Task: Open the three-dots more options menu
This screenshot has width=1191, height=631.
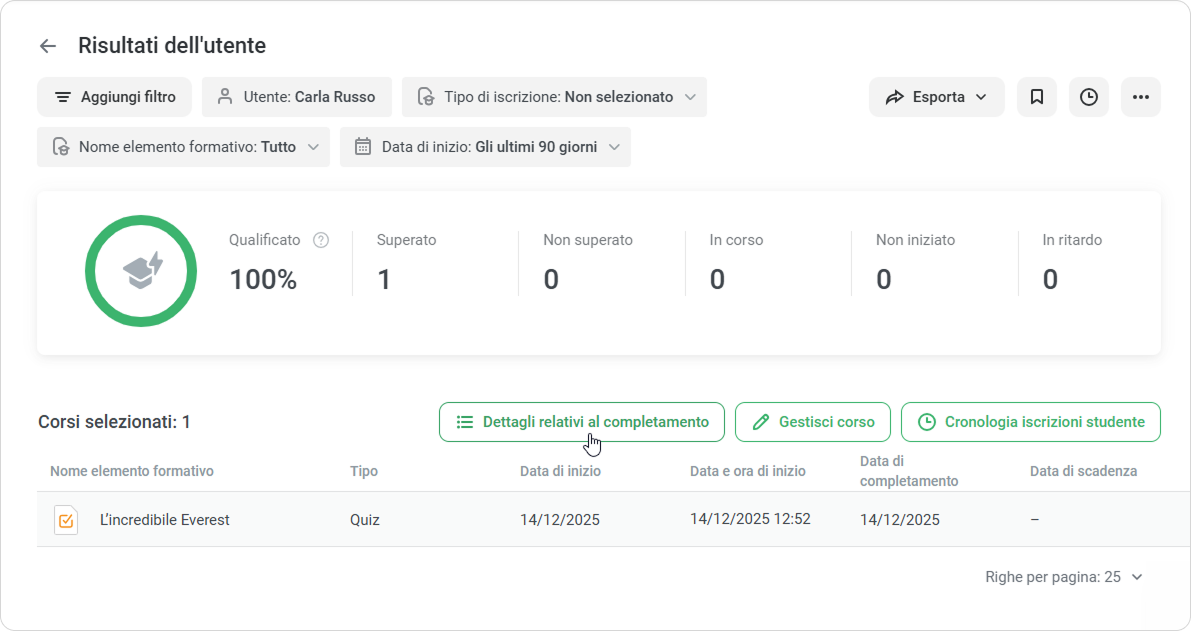Action: click(x=1141, y=97)
